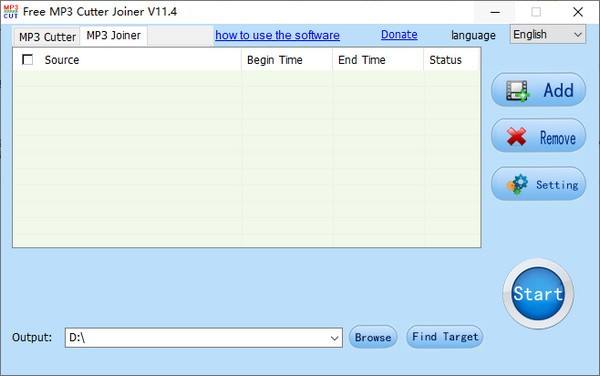The height and width of the screenshot is (376, 600).
Task: Open the English language dropdown
Action: pos(547,34)
